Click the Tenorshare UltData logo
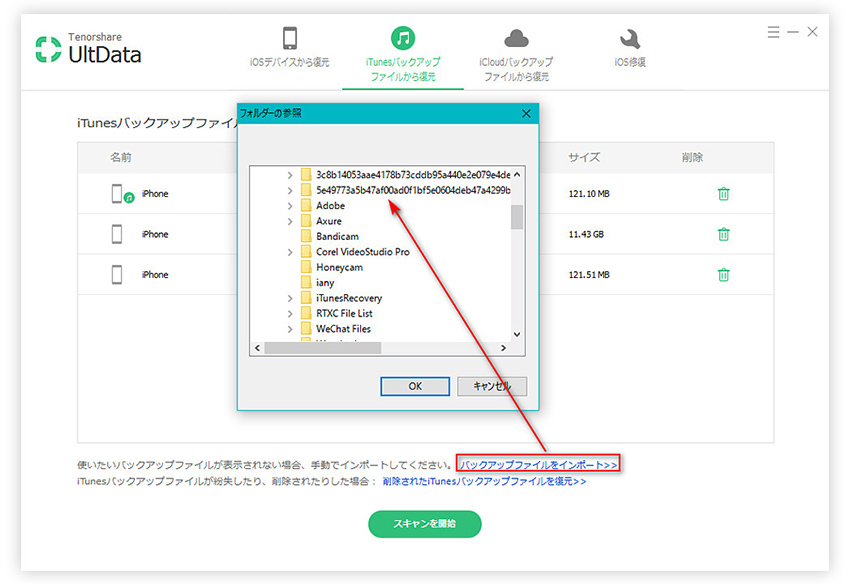Viewport: 850px width, 585px height. tap(88, 49)
